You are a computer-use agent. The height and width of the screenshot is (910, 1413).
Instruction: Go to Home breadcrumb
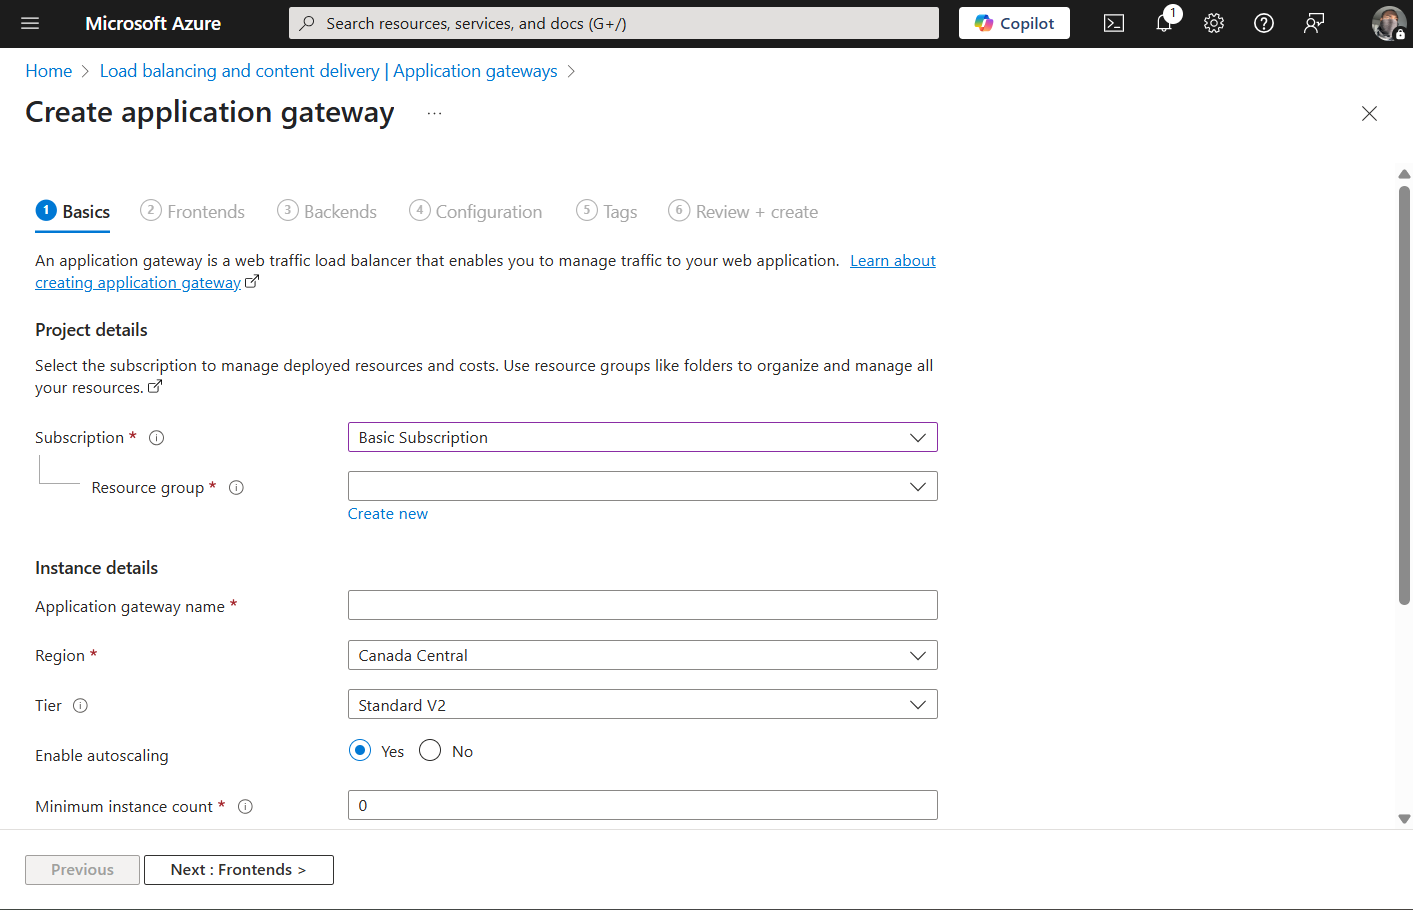pos(49,71)
